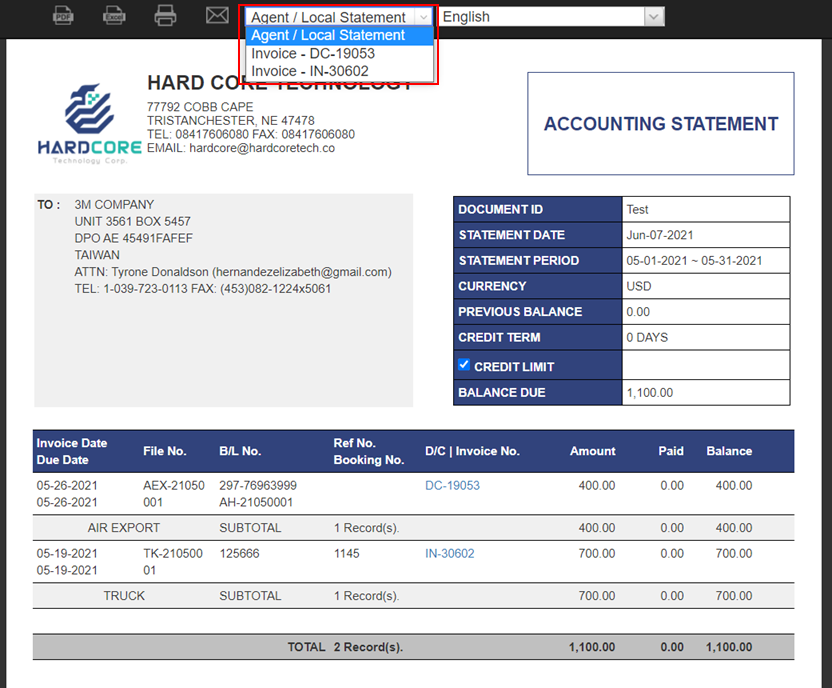
Task: Open the English language dropdown
Action: pyautogui.click(x=552, y=16)
